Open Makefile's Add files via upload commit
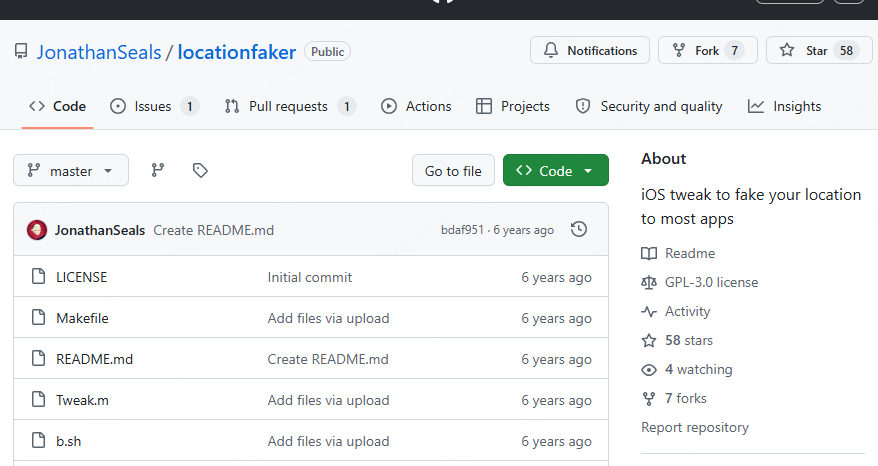 click(x=328, y=318)
